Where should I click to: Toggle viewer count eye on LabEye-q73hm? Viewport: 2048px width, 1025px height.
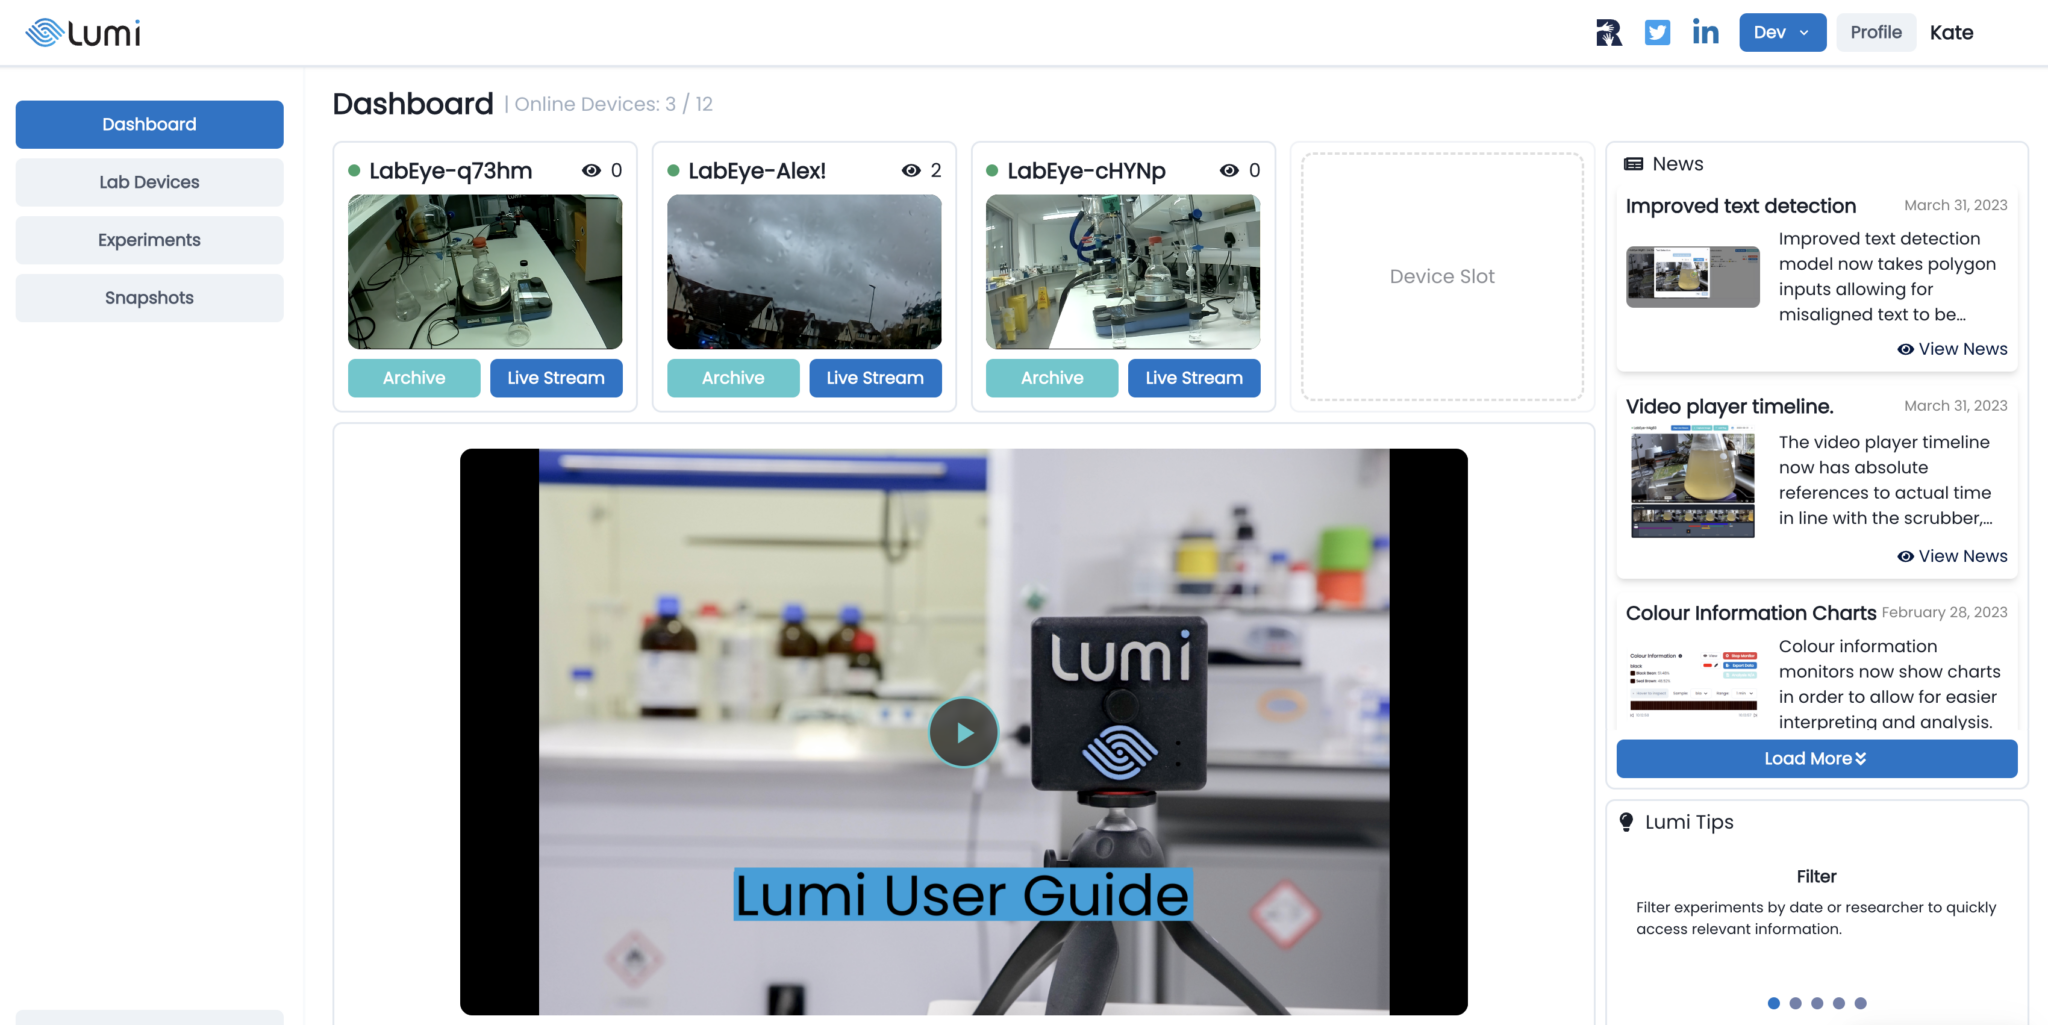pyautogui.click(x=591, y=170)
